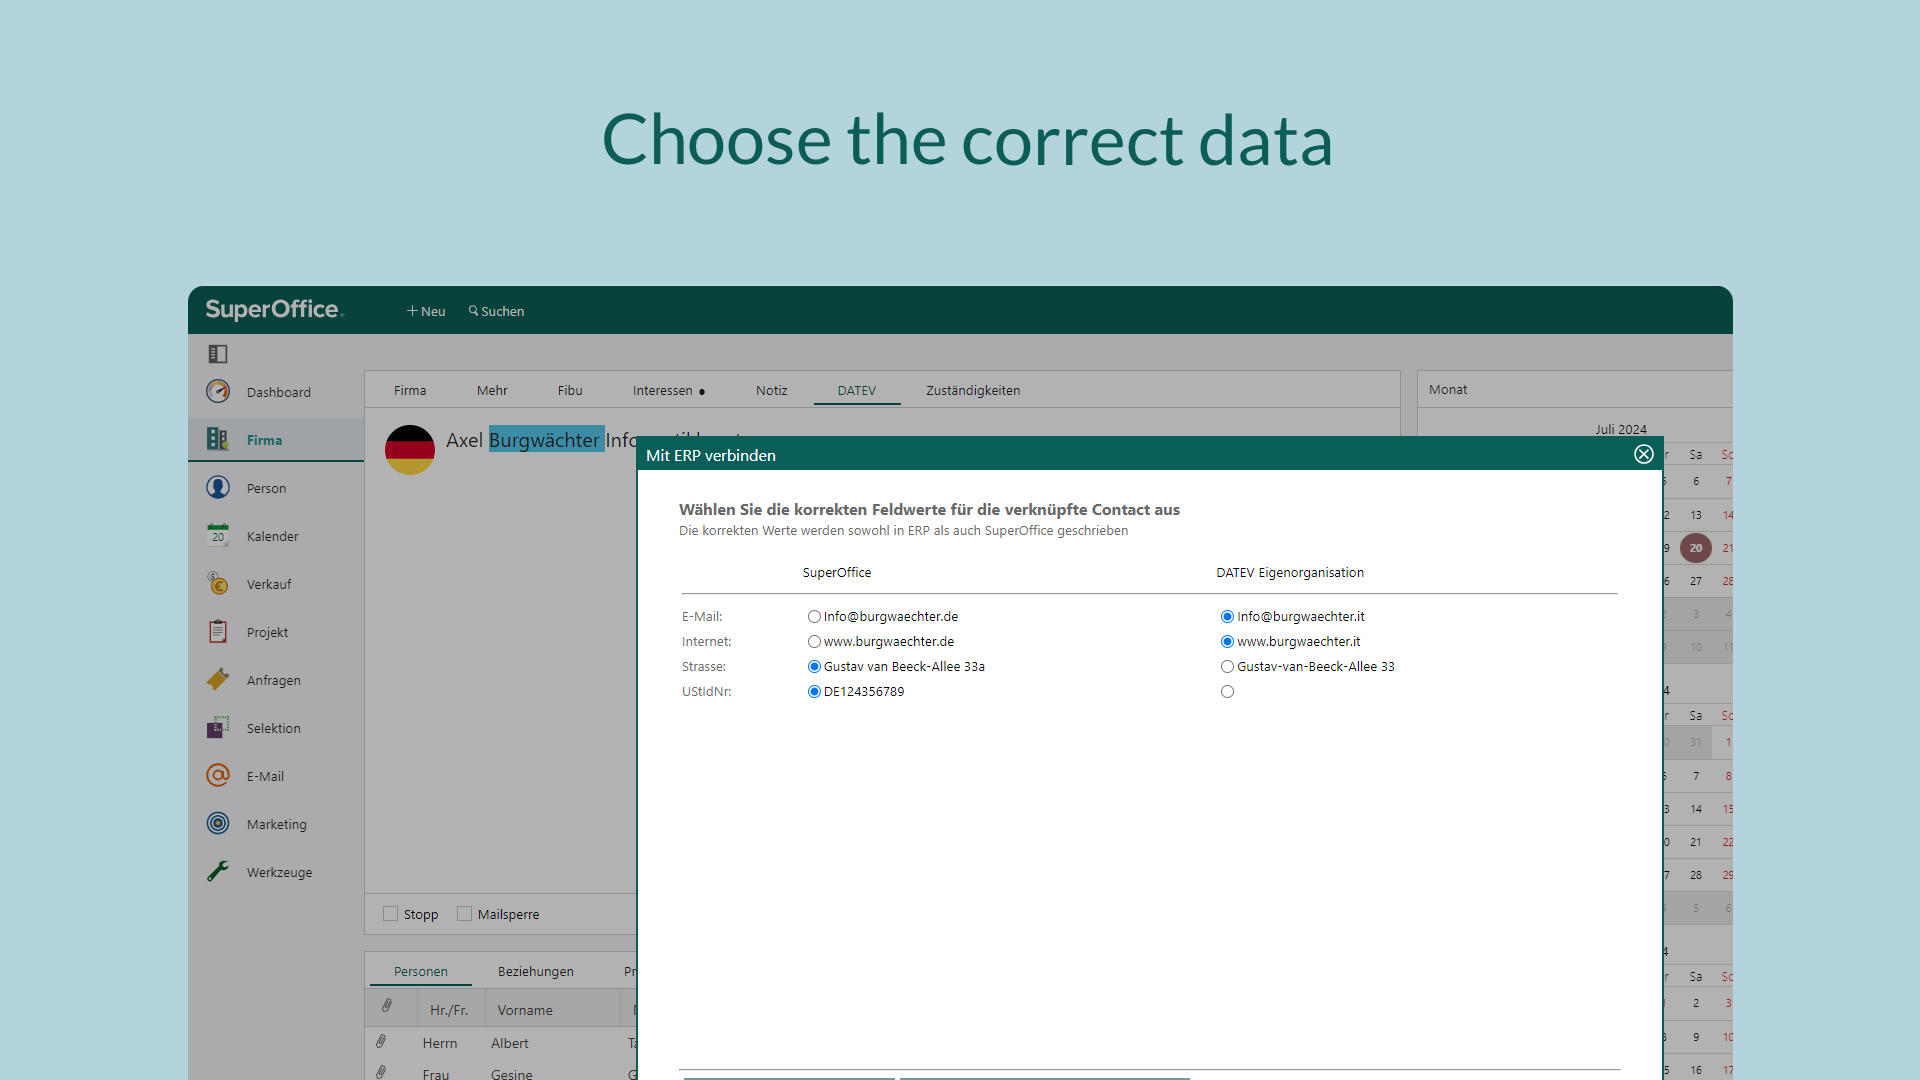
Task: Open the Kalender calendar icon
Action: coord(218,535)
